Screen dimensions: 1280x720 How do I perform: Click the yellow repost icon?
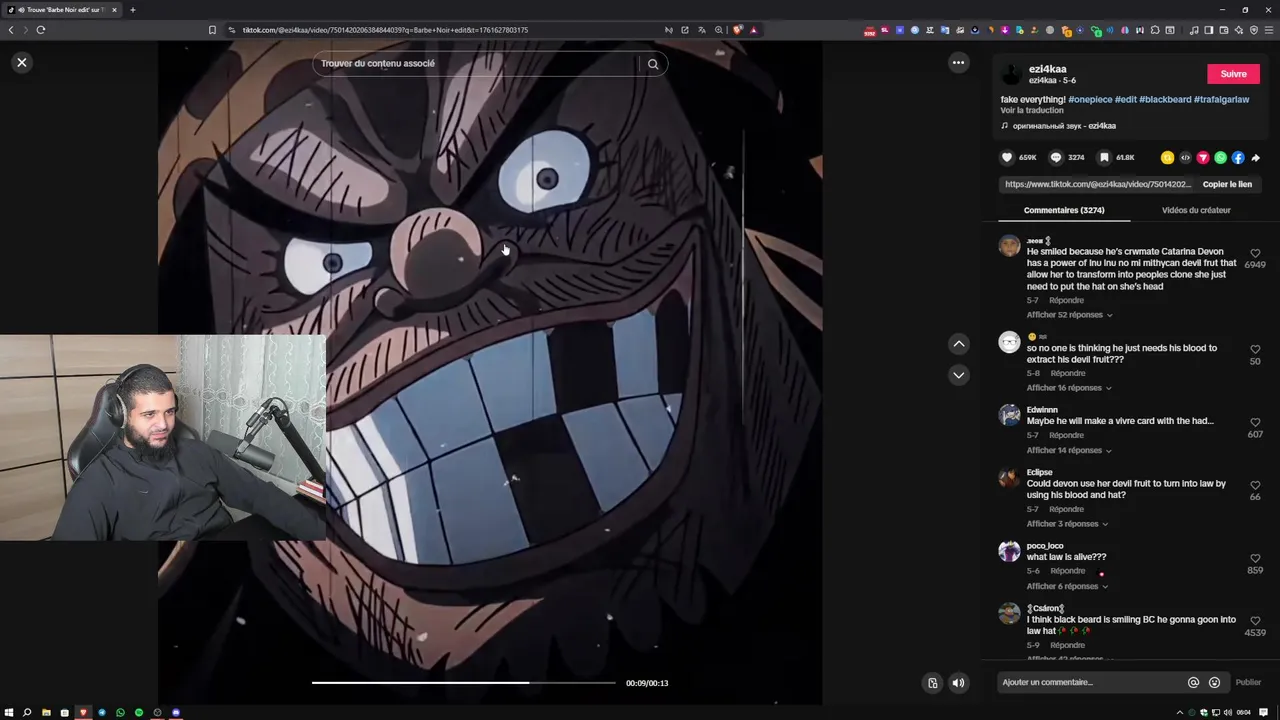click(x=1167, y=158)
